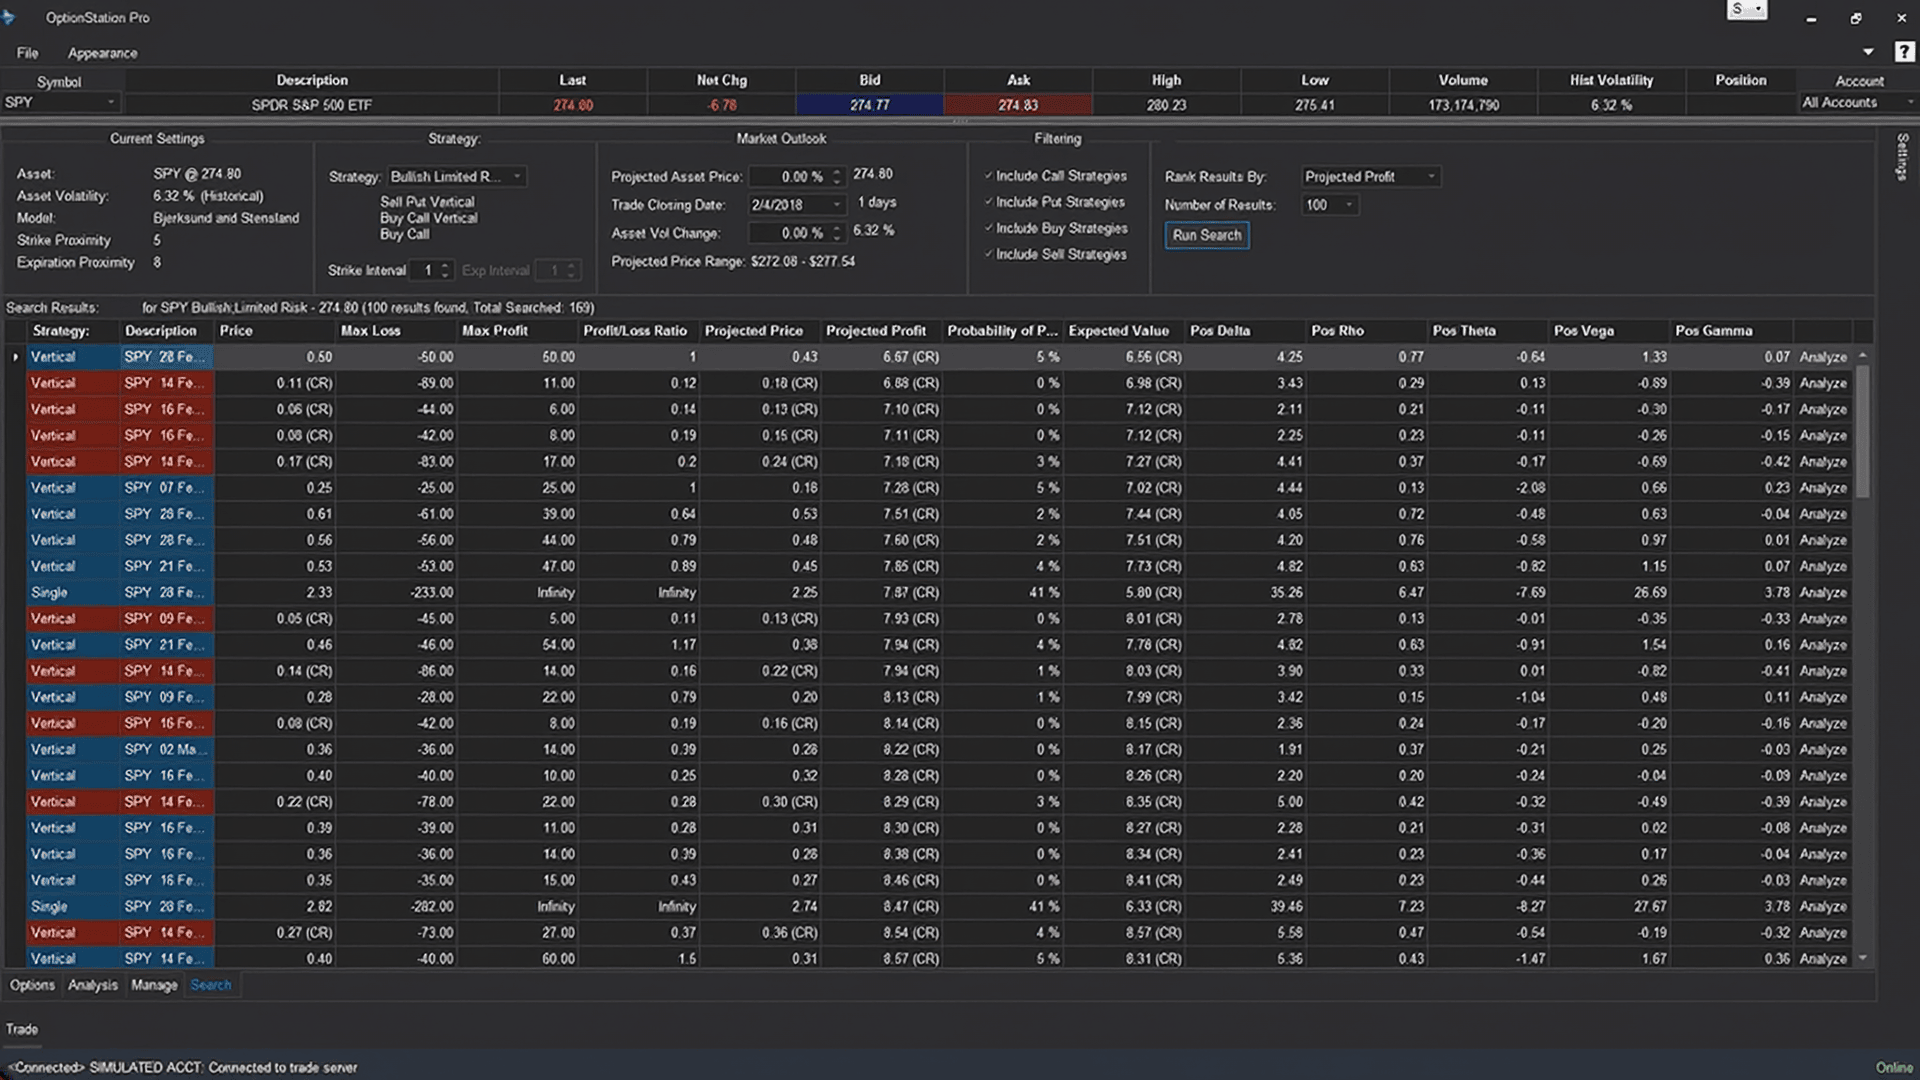Click scrollbar down arrow in results grid
This screenshot has height=1080, width=1920.
1863,958
